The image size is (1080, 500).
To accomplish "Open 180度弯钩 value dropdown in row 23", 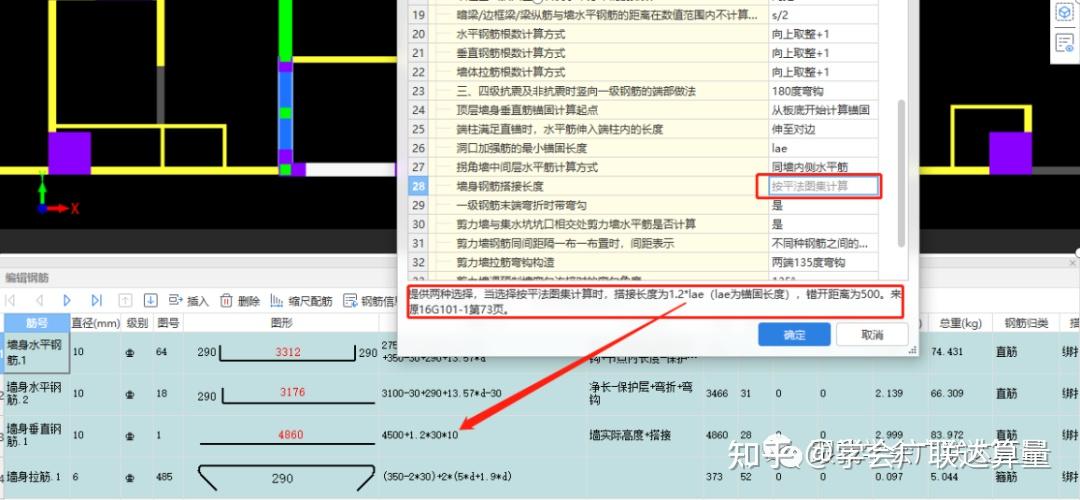I will (x=823, y=91).
